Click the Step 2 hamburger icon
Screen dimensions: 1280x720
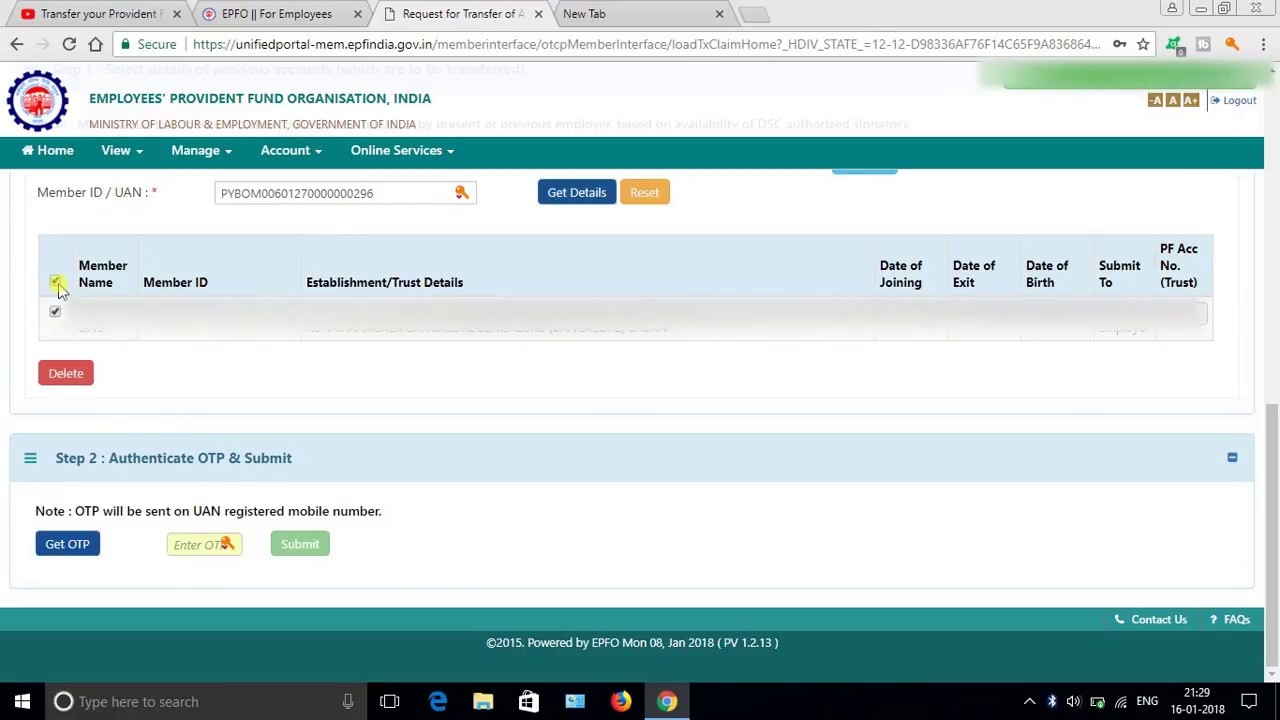tap(30, 458)
